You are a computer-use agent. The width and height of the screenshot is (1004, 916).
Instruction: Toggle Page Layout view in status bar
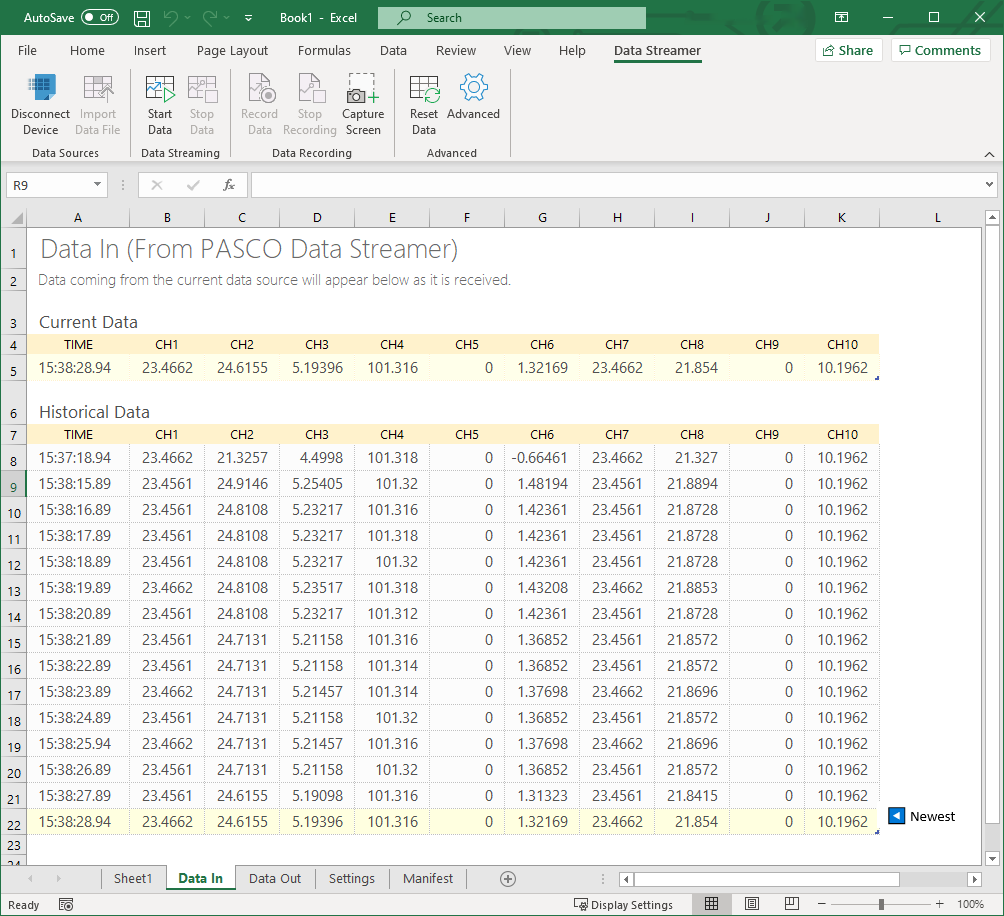click(751, 903)
